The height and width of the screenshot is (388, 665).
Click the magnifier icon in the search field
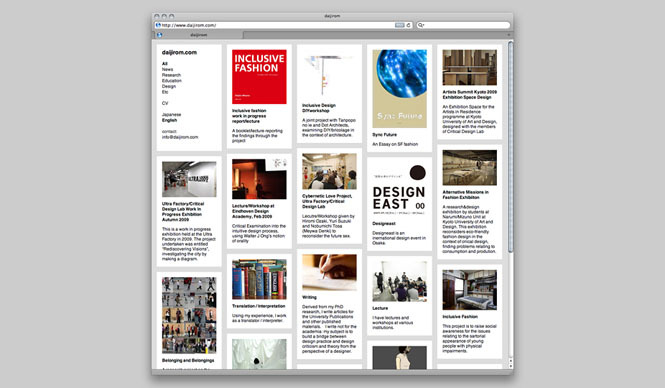[420, 25]
